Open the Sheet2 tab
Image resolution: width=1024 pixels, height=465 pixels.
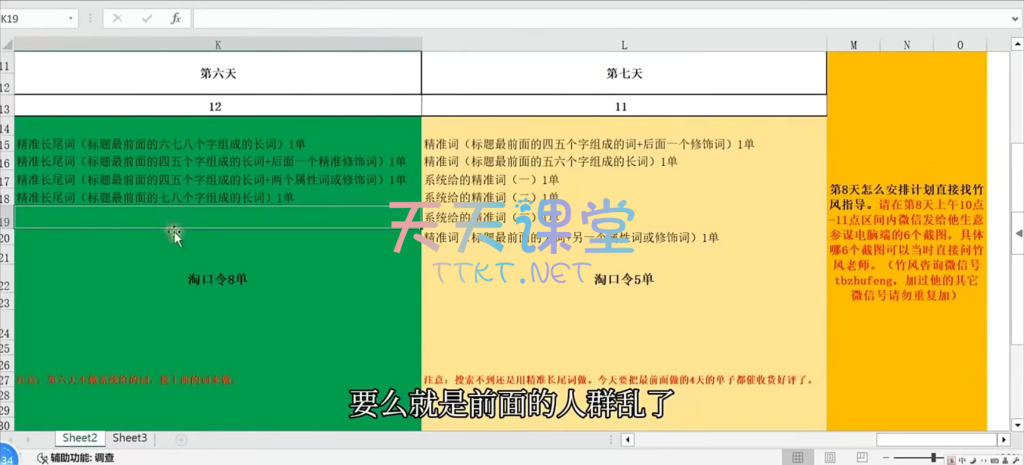point(80,438)
